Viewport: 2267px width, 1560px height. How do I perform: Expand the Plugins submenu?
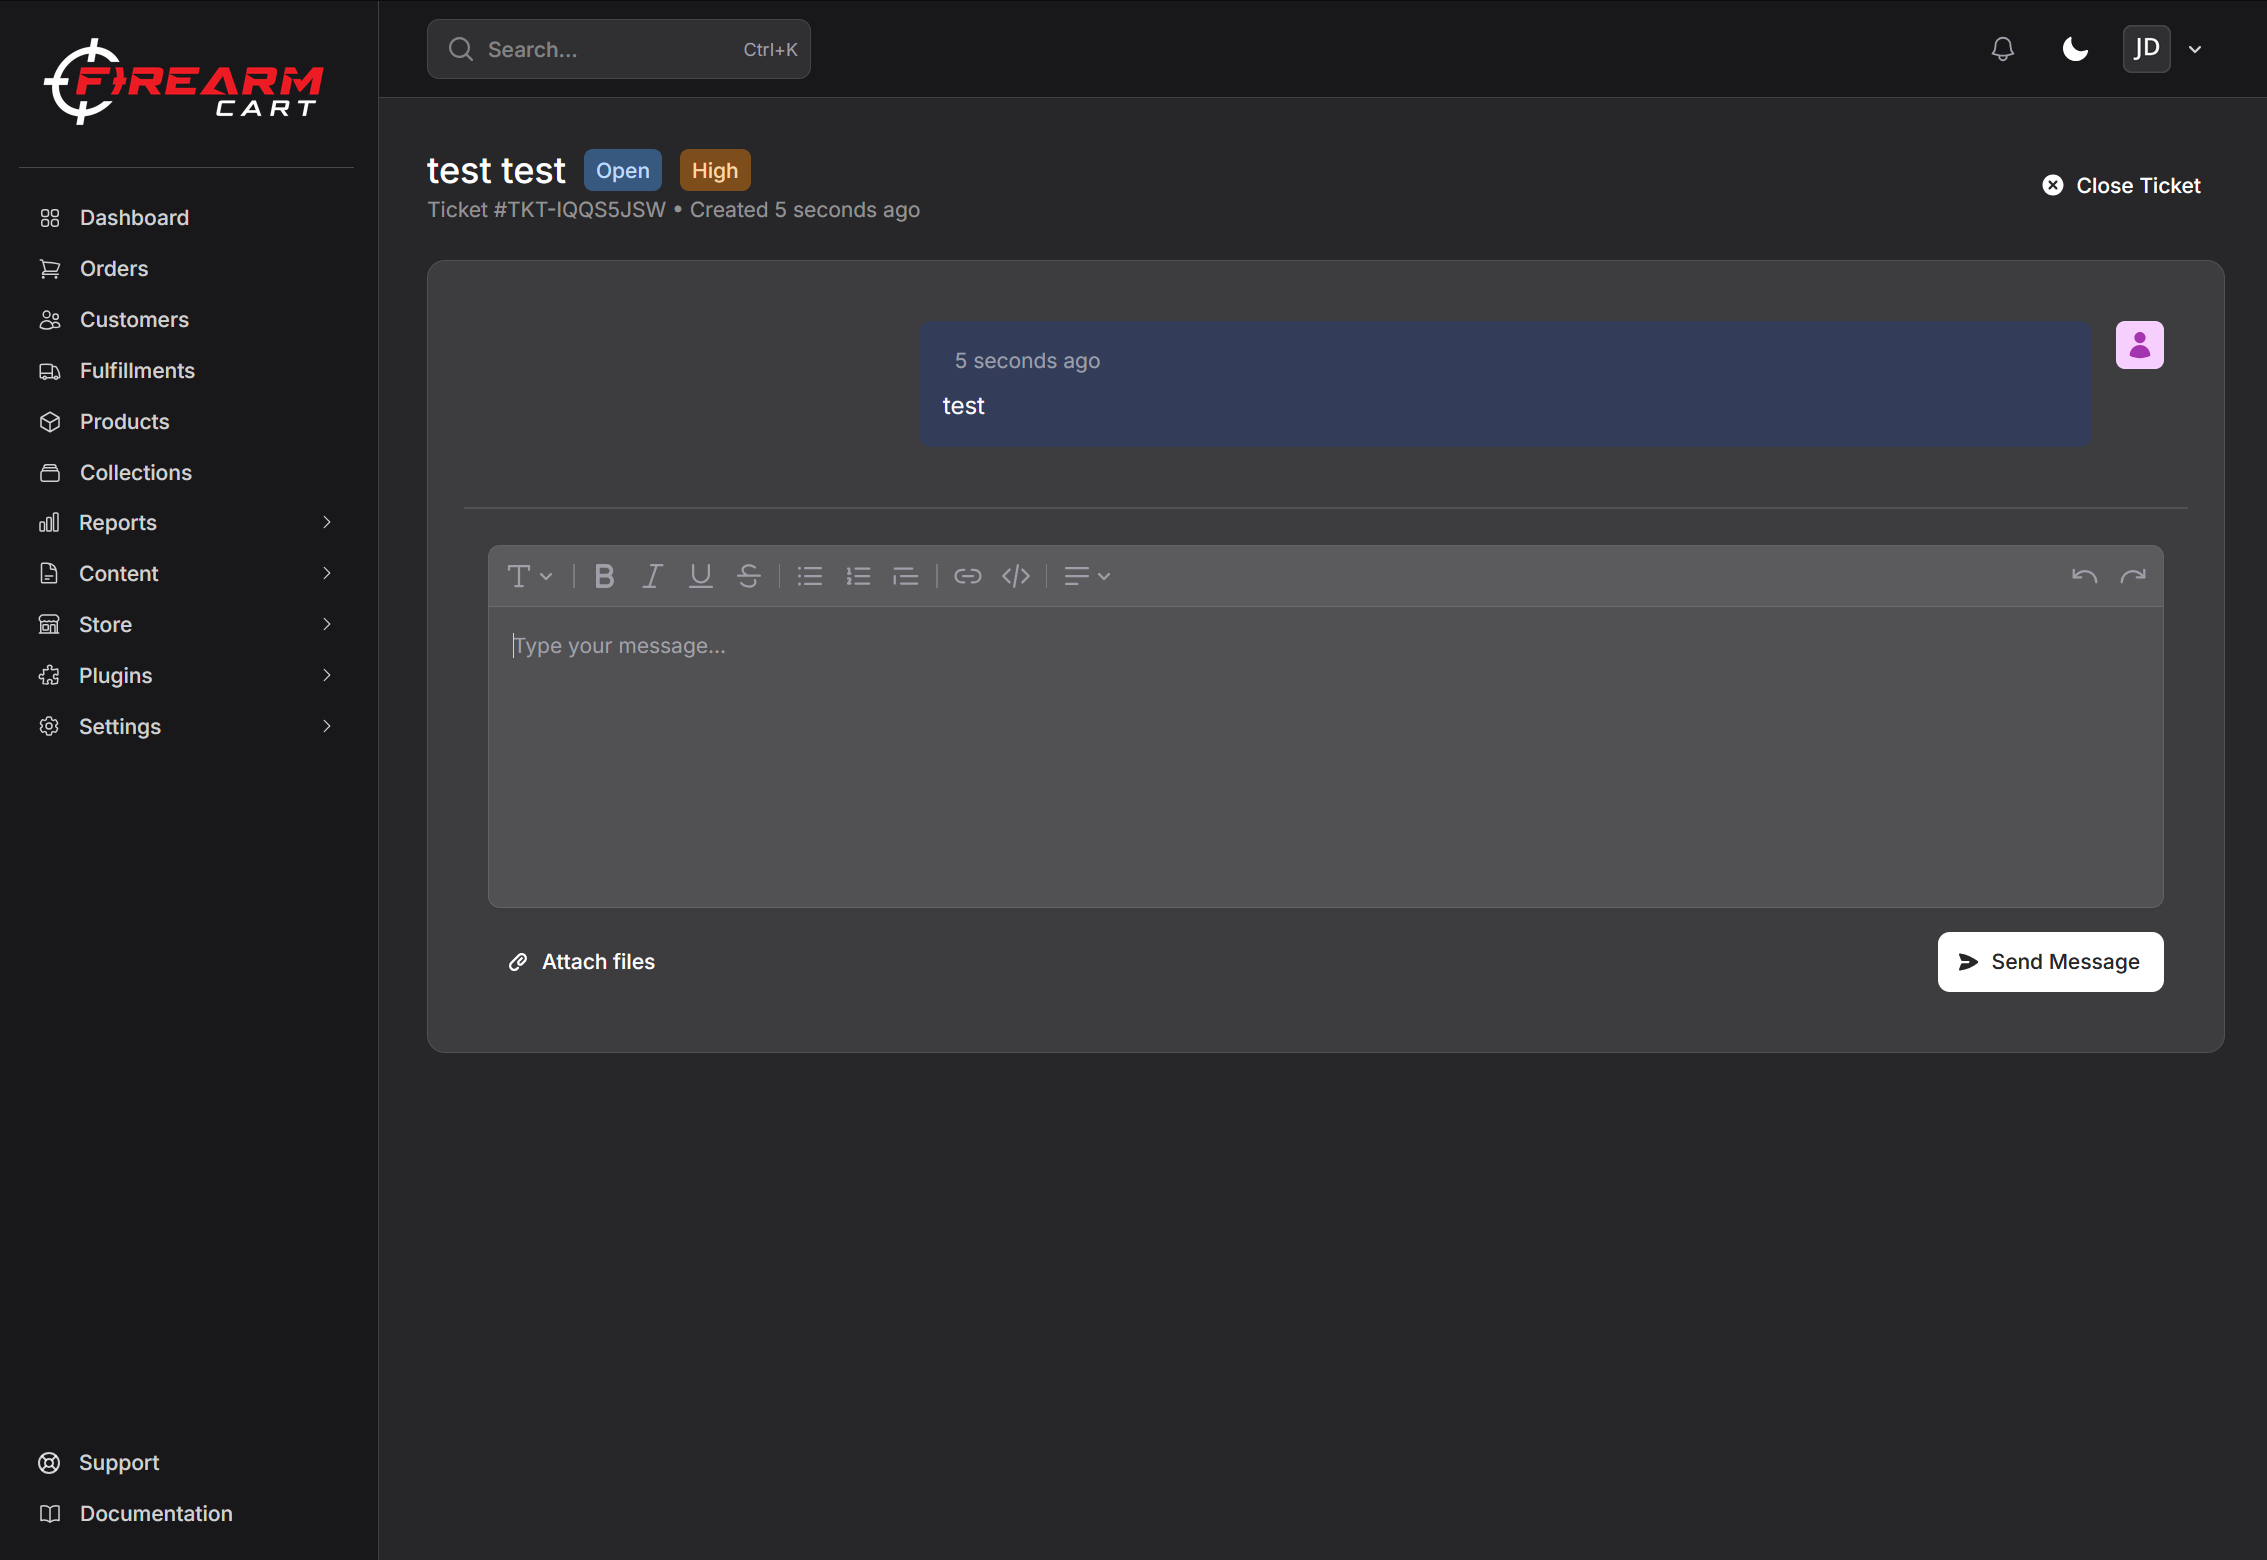327,675
